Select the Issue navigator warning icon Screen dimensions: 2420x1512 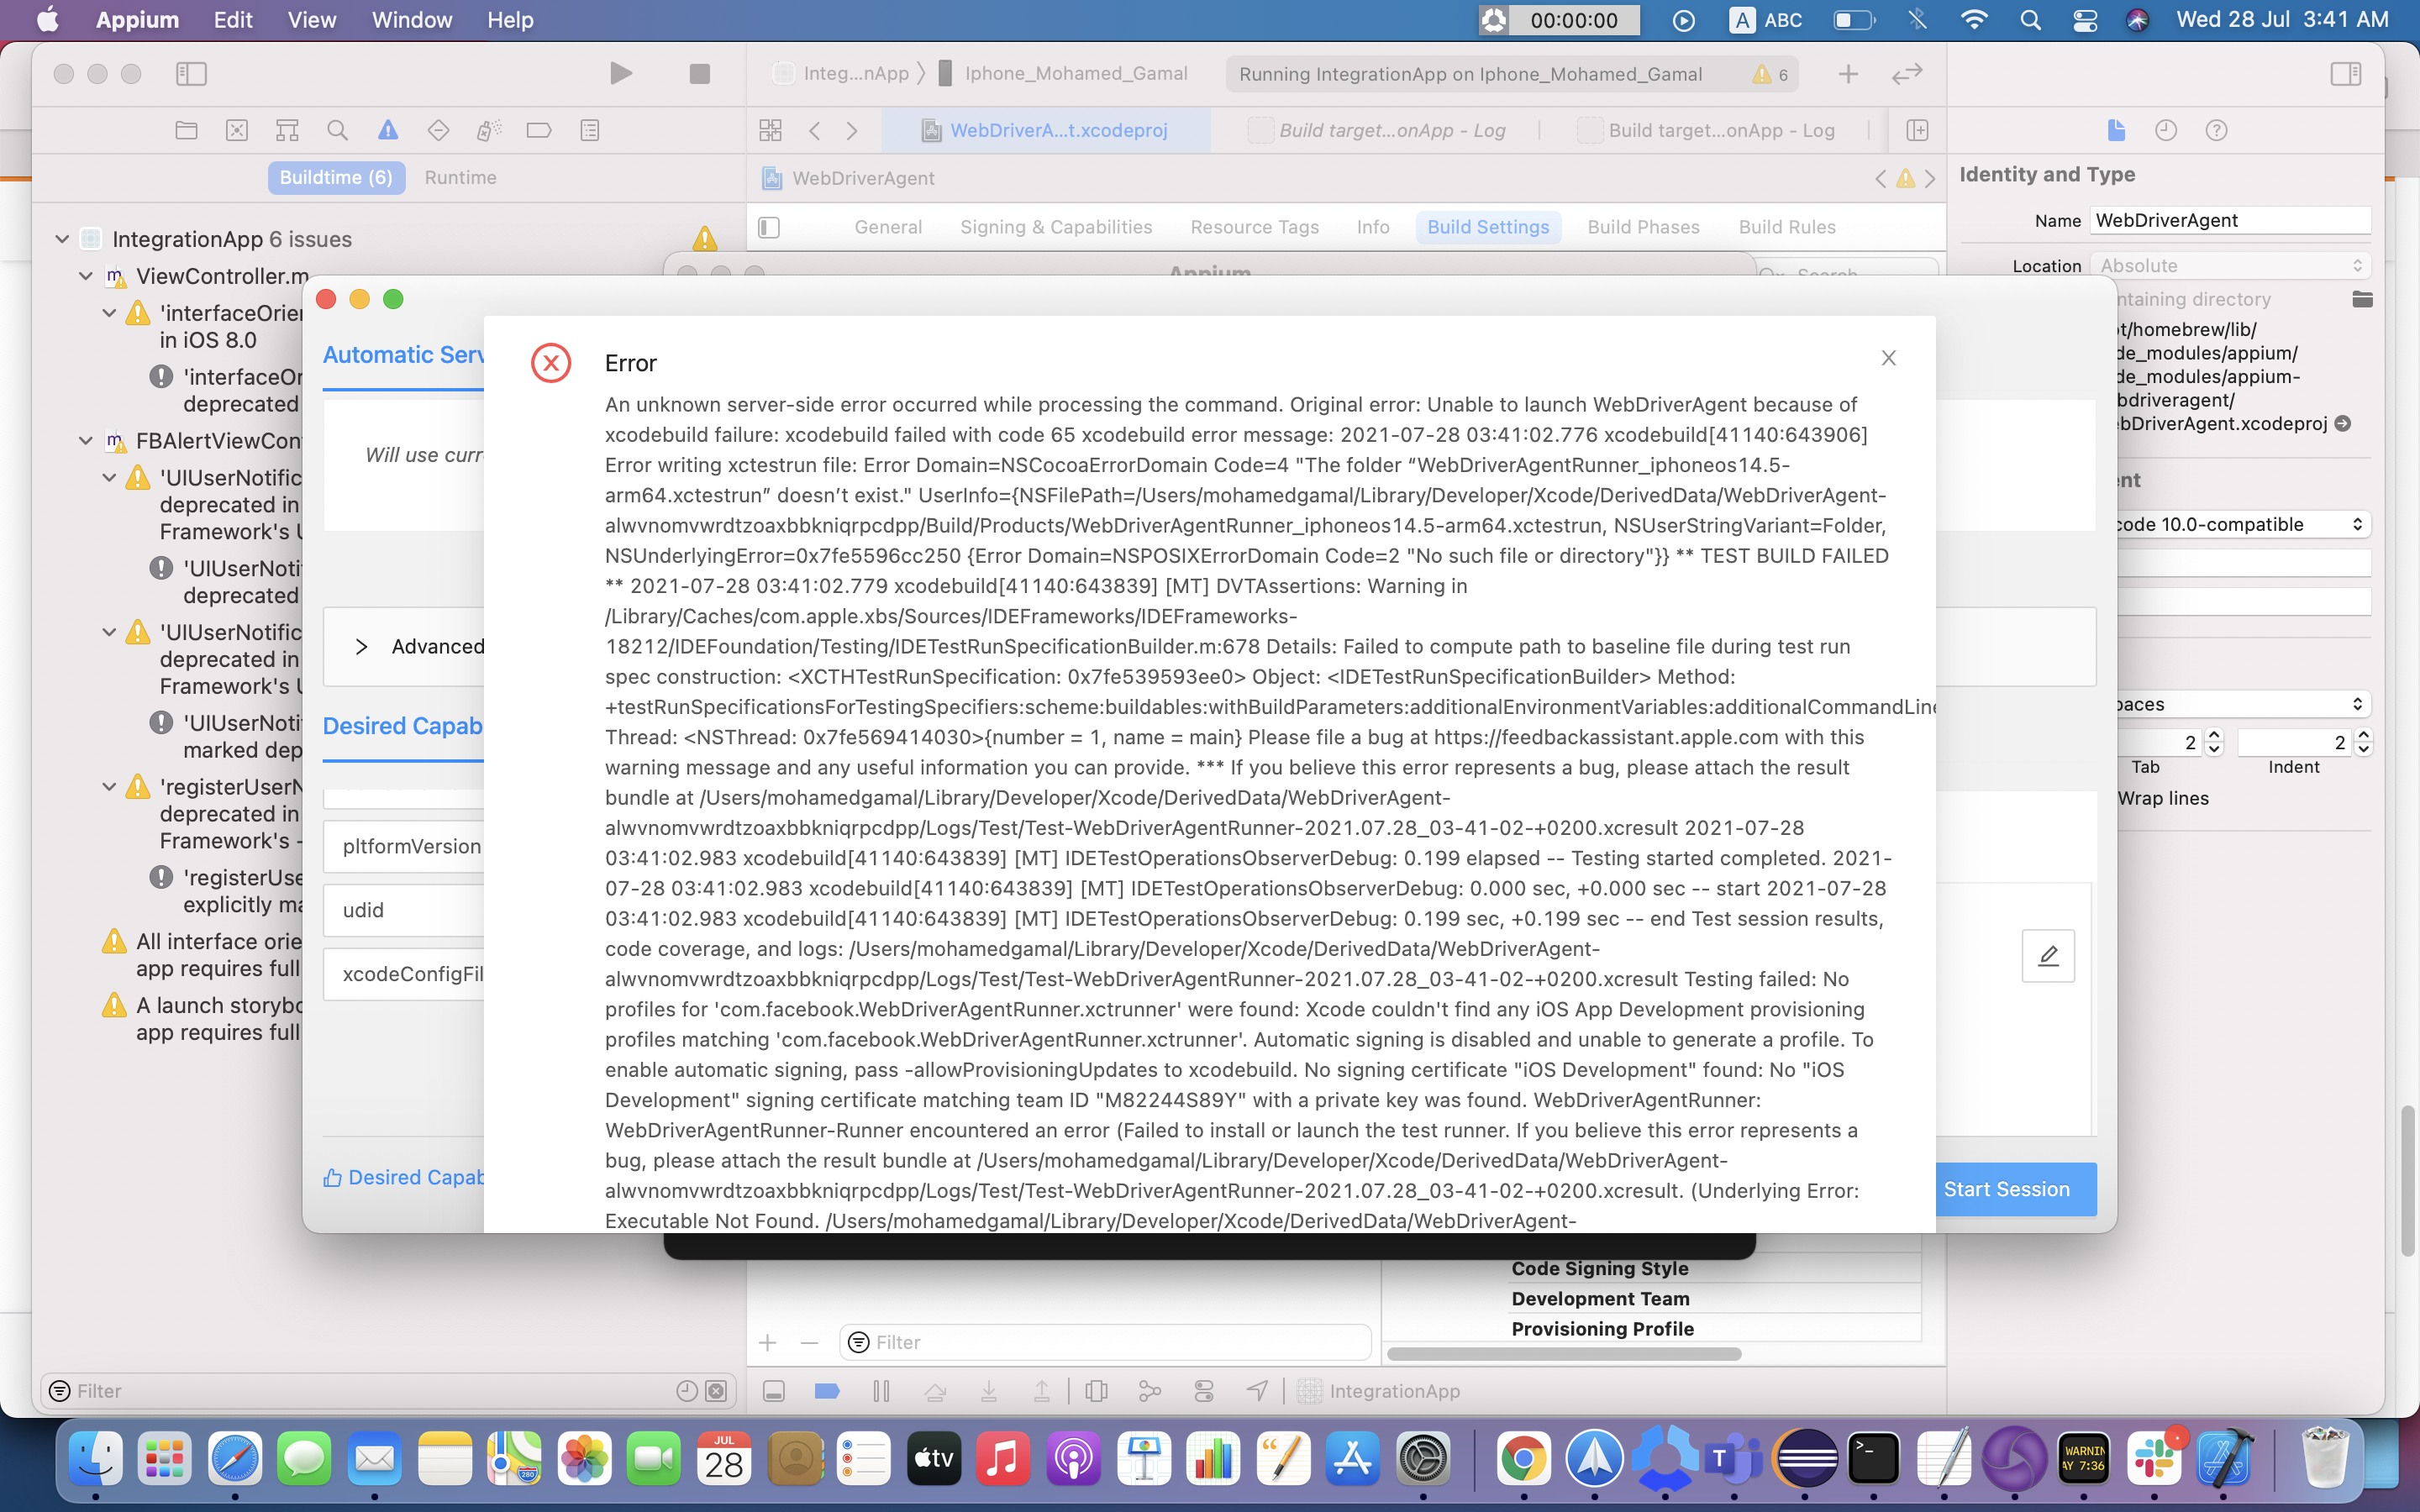pyautogui.click(x=388, y=130)
